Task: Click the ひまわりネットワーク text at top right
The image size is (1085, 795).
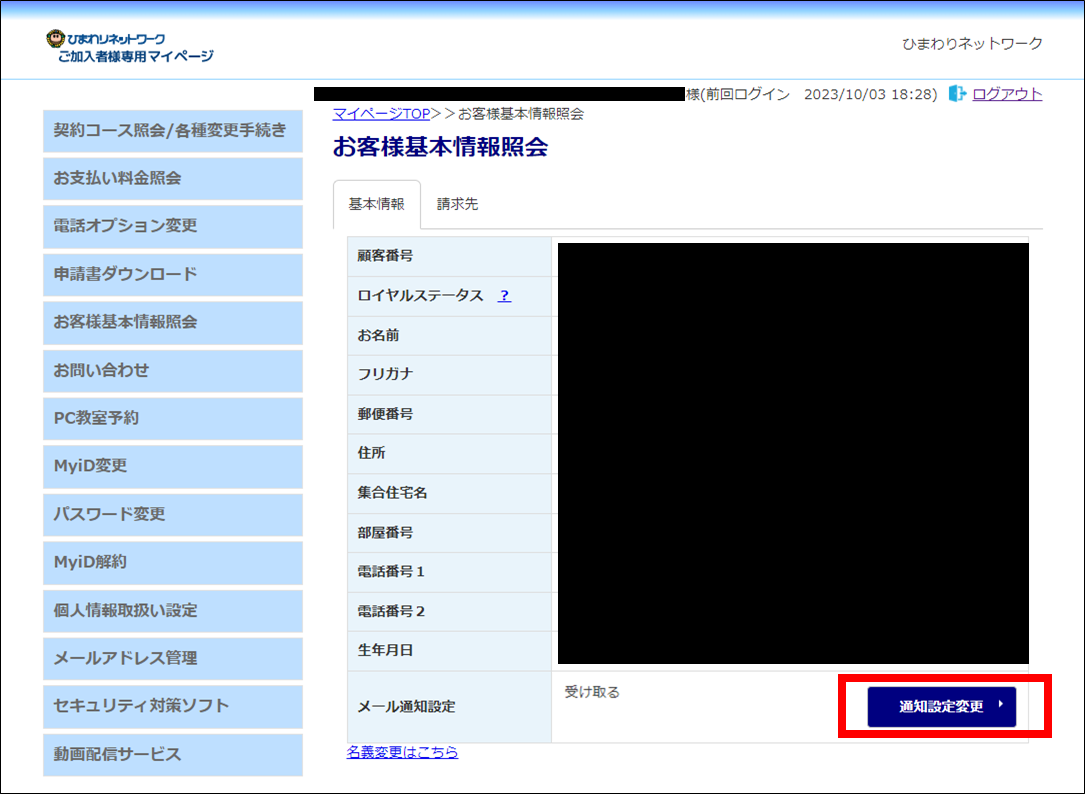Action: click(x=972, y=44)
